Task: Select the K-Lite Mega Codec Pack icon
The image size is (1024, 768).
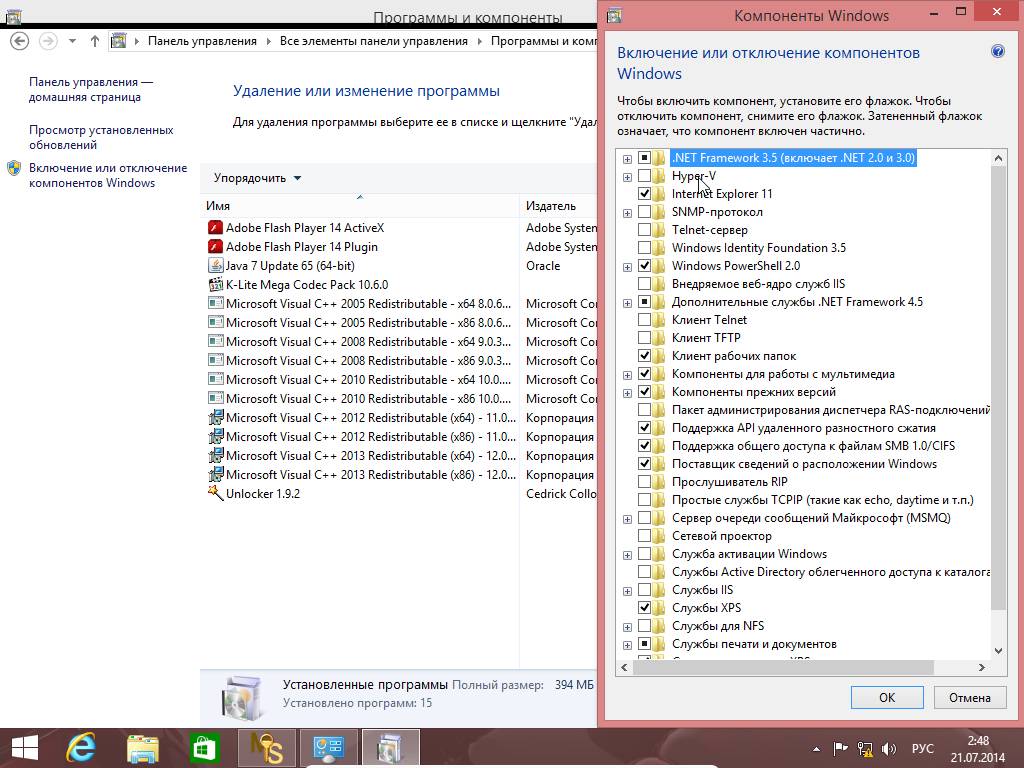Action: coord(215,285)
